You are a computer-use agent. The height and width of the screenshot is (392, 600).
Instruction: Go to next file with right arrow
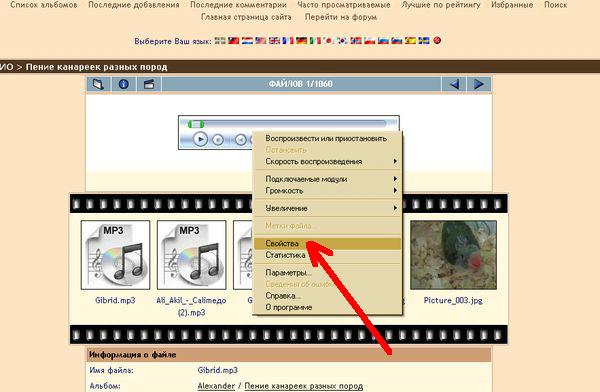pyautogui.click(x=478, y=84)
